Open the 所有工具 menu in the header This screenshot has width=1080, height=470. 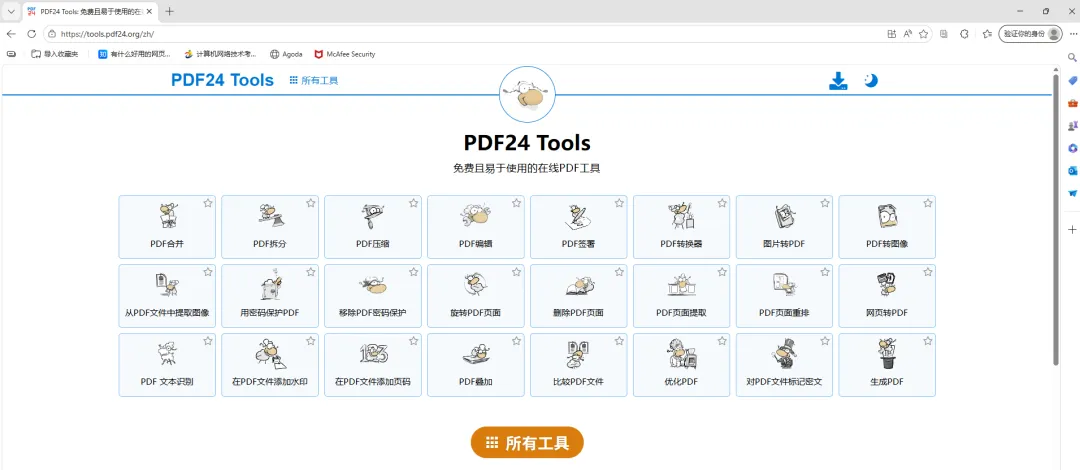pyautogui.click(x=314, y=81)
